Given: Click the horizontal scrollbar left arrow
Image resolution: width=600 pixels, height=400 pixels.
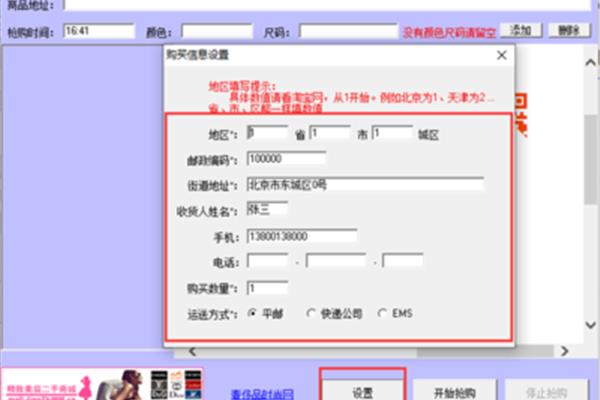Looking at the screenshot, I should pos(192,351).
